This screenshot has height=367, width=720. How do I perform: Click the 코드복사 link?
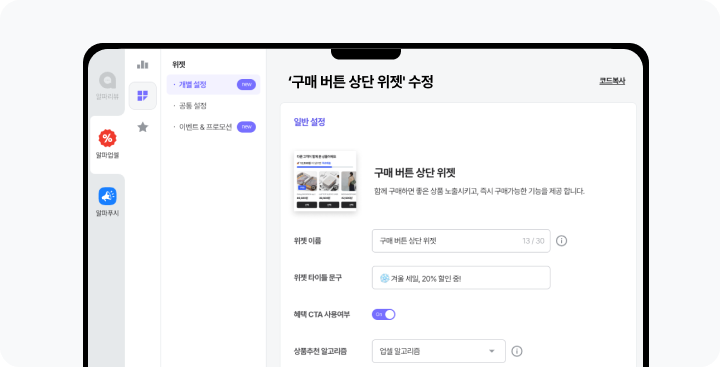pyautogui.click(x=612, y=81)
